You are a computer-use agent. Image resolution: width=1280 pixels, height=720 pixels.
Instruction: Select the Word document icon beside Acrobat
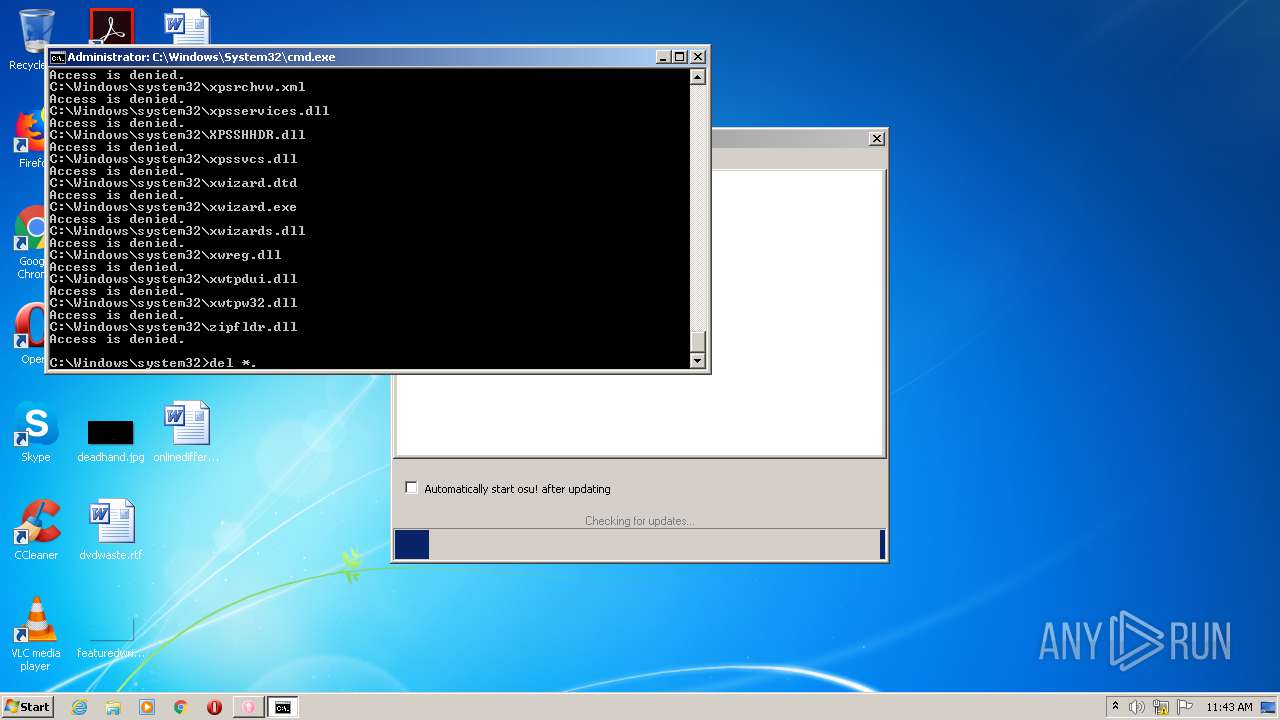click(x=187, y=26)
